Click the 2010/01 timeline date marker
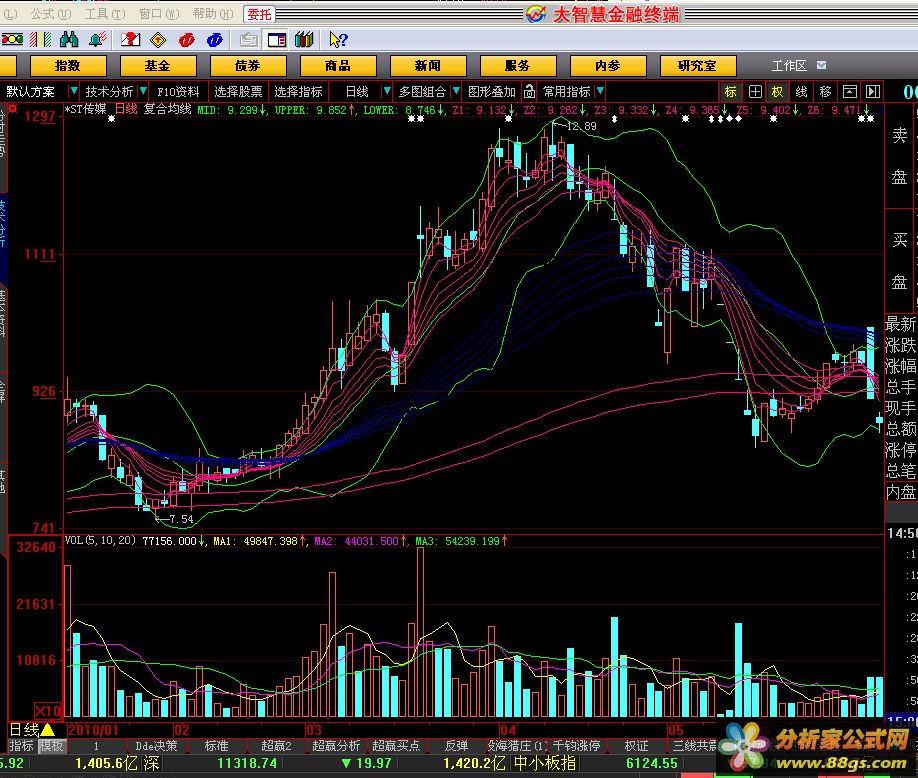 click(93, 730)
